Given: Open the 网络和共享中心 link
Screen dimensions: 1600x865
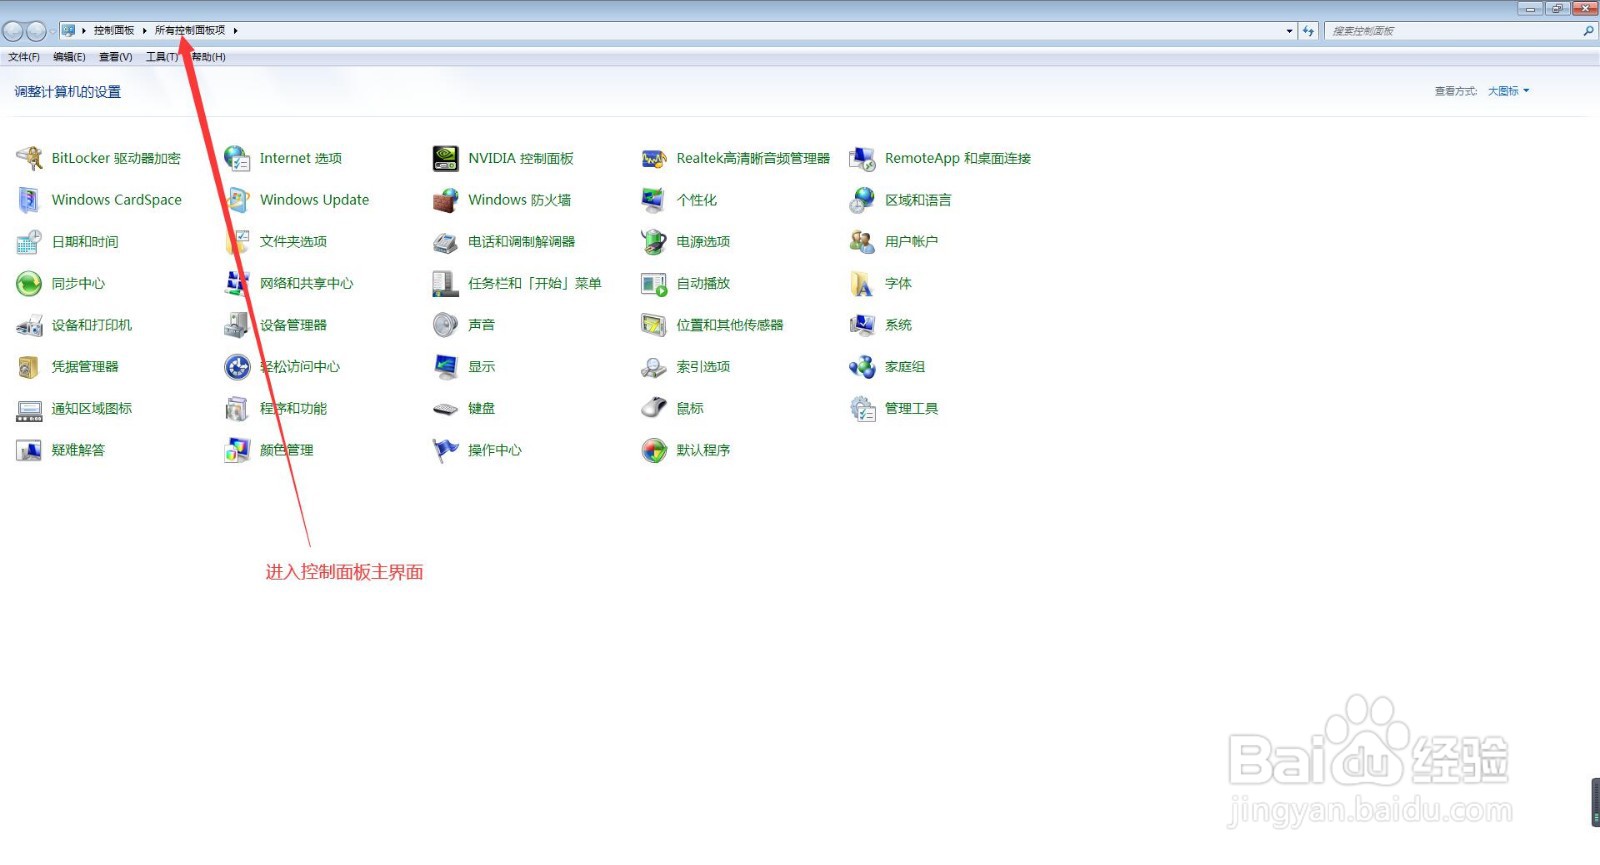Looking at the screenshot, I should [x=306, y=284].
